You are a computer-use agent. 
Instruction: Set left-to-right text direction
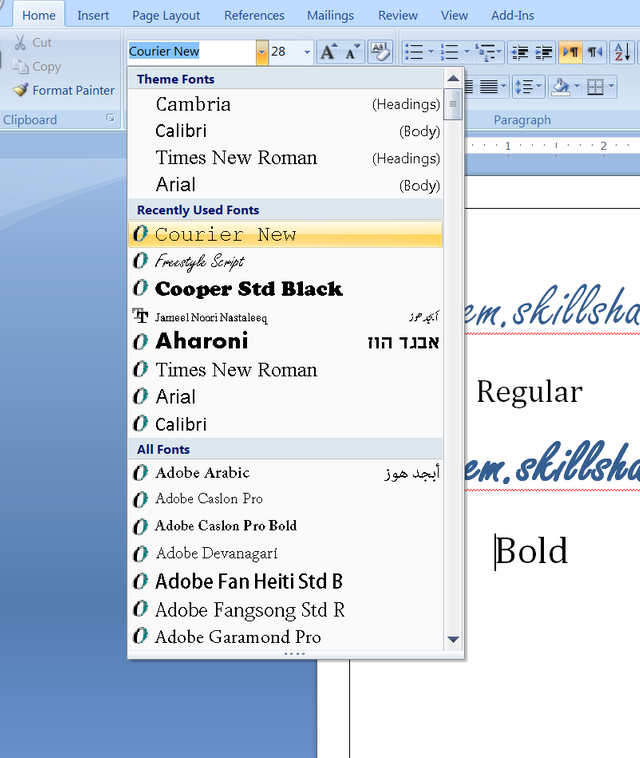coord(570,52)
